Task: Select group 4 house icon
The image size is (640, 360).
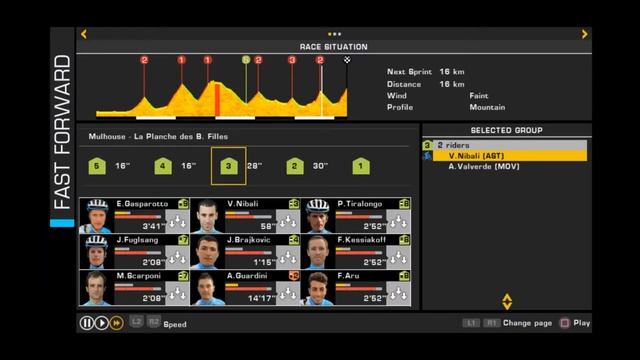Action: point(163,166)
